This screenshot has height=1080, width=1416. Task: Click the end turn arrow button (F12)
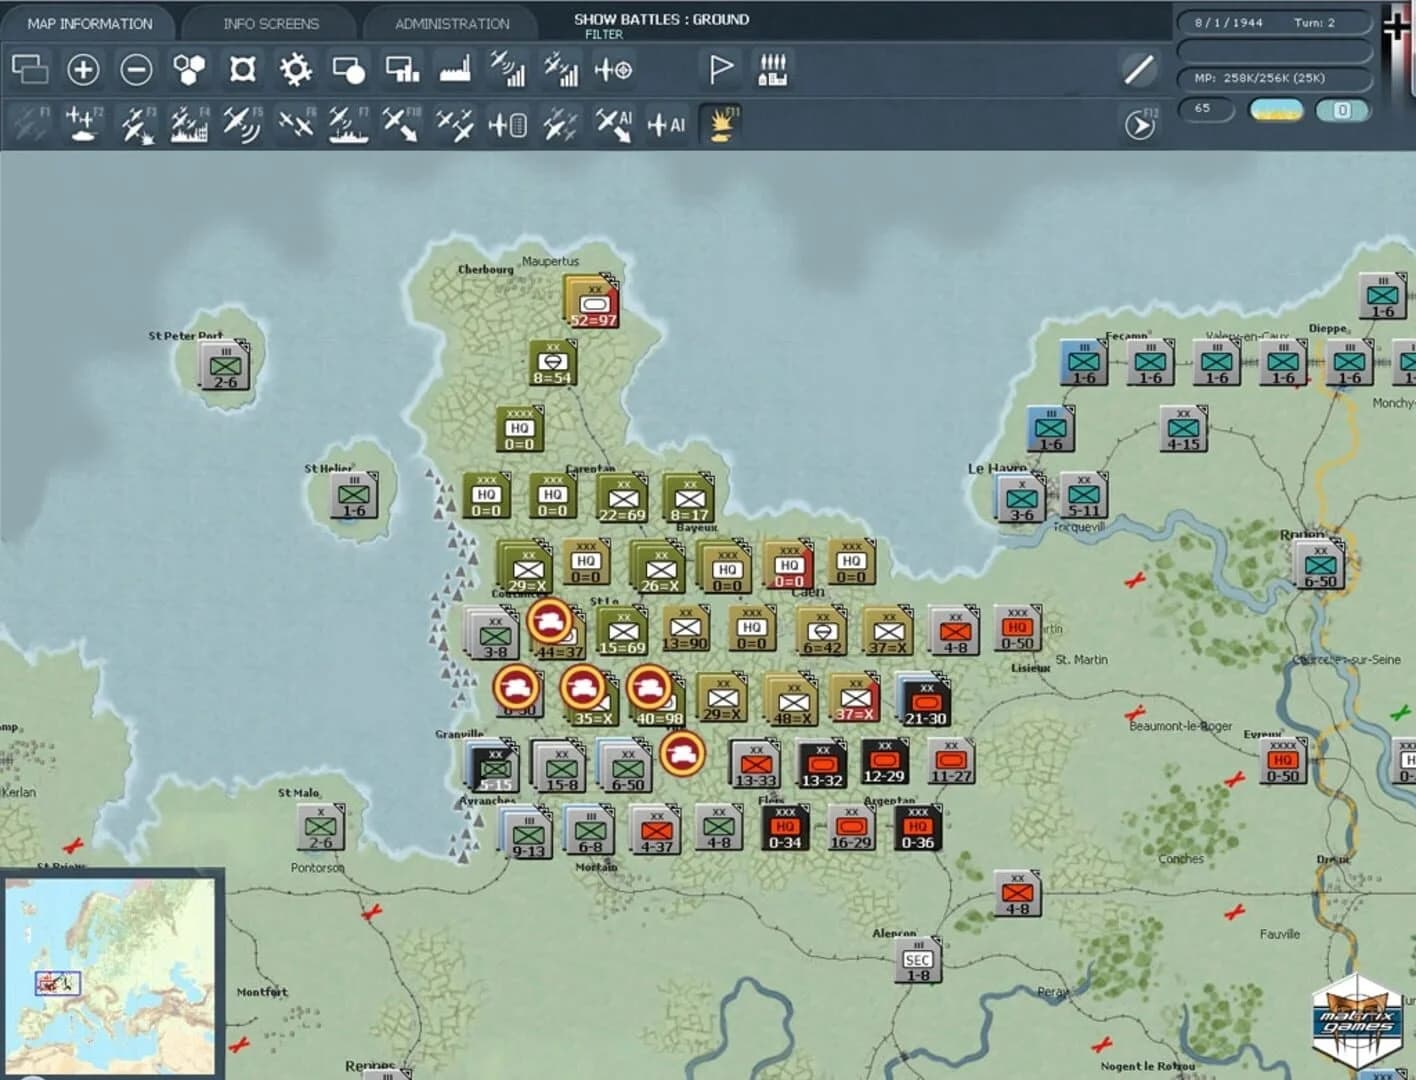pyautogui.click(x=1139, y=125)
